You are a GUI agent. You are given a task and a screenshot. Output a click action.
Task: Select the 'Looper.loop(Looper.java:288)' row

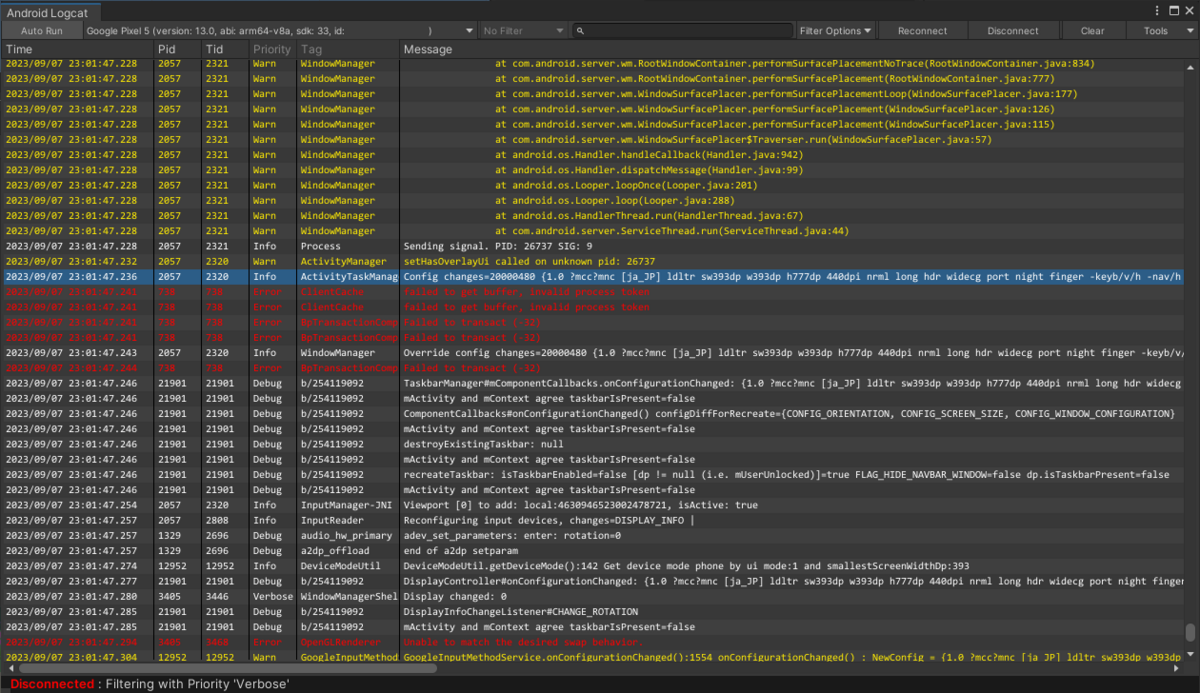point(593,200)
